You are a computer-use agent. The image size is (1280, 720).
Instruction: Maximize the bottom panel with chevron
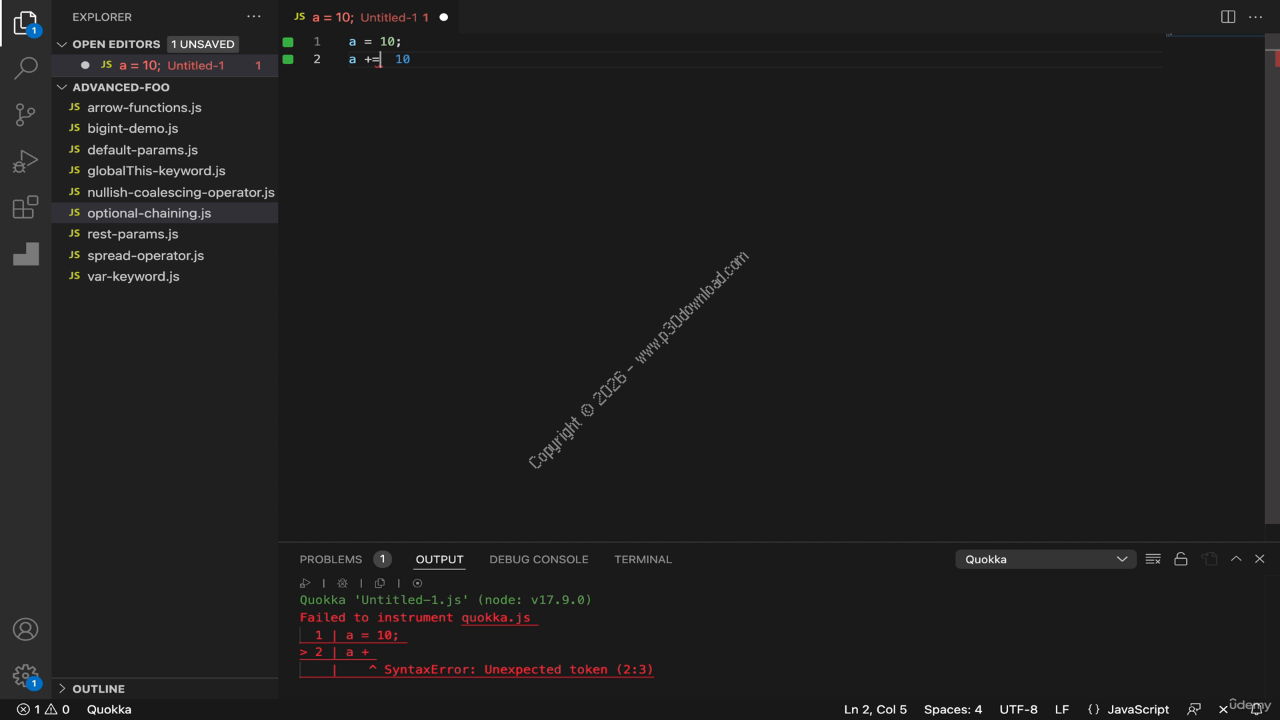1236,559
